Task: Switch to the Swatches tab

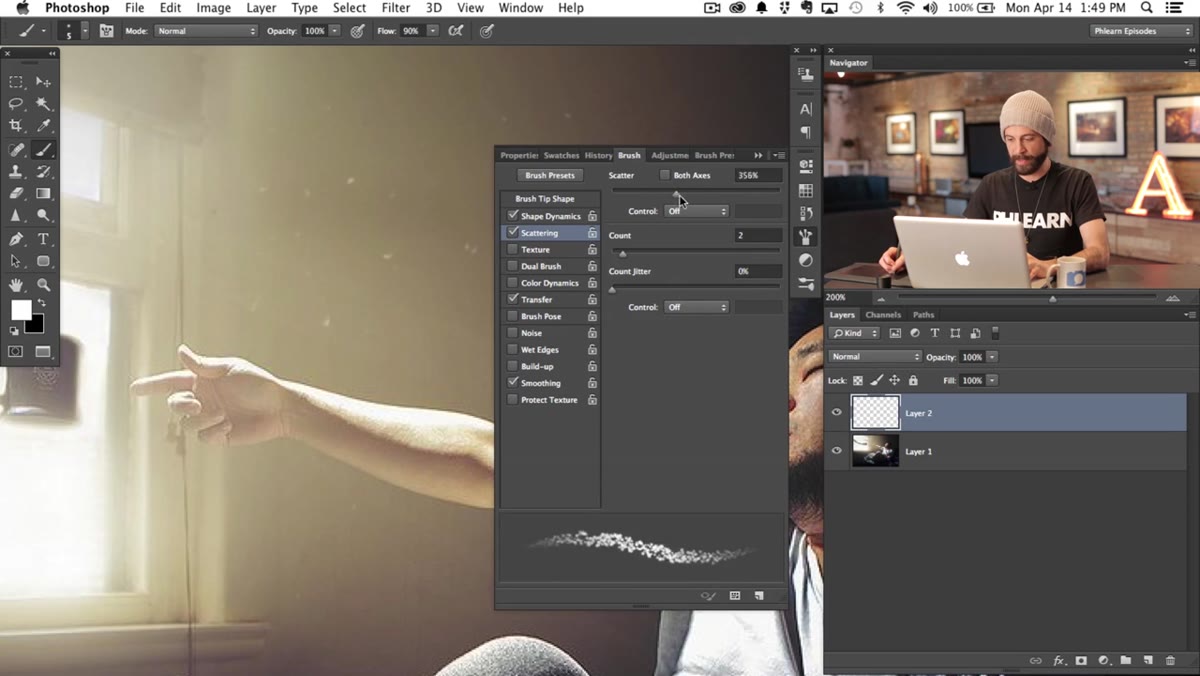Action: tap(561, 155)
